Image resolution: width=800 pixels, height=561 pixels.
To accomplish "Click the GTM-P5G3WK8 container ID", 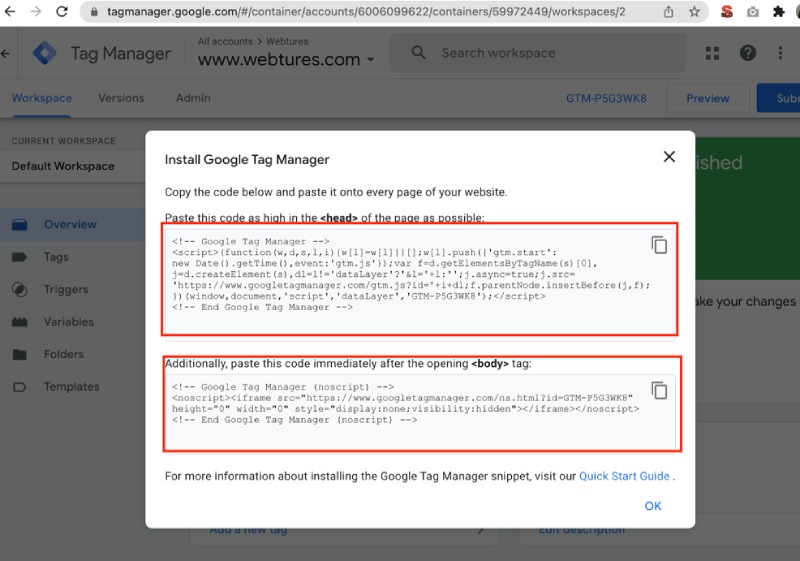I will [606, 98].
